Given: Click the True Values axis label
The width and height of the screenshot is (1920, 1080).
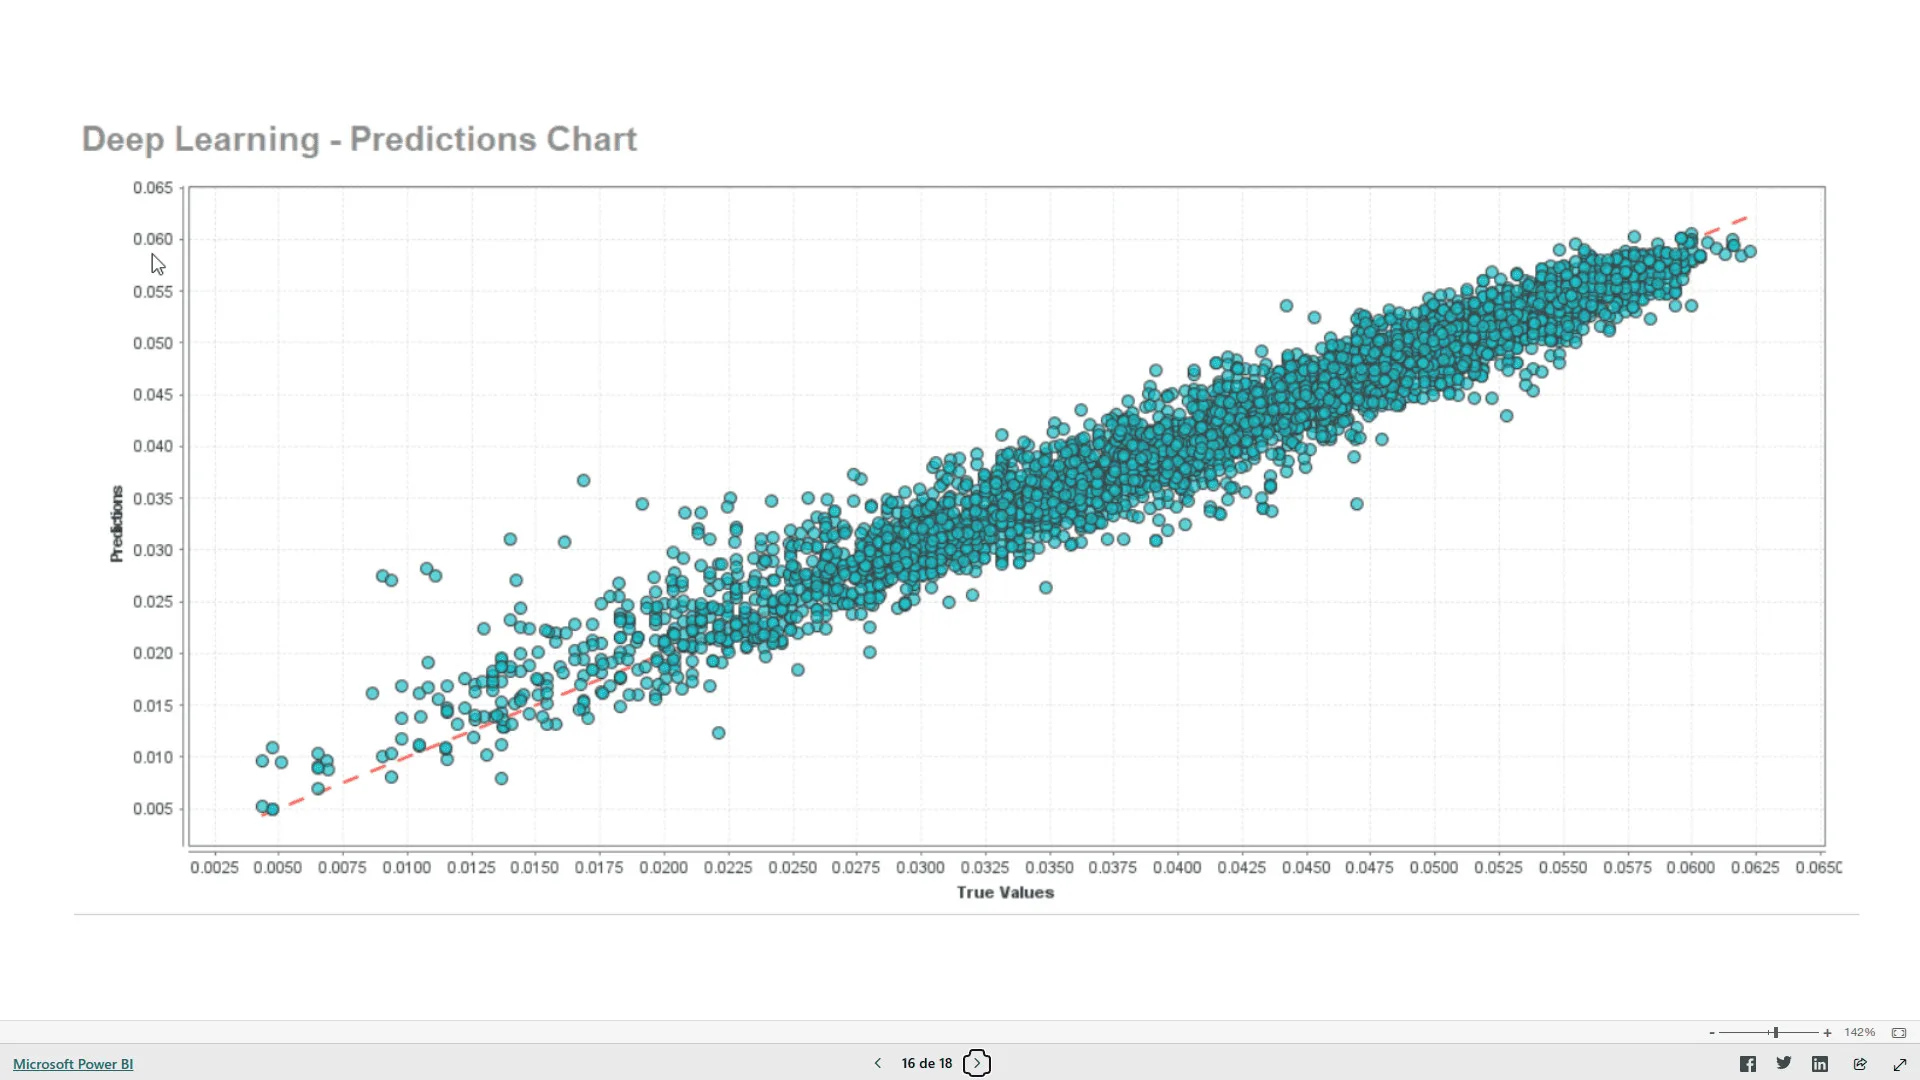Looking at the screenshot, I should pos(1005,892).
